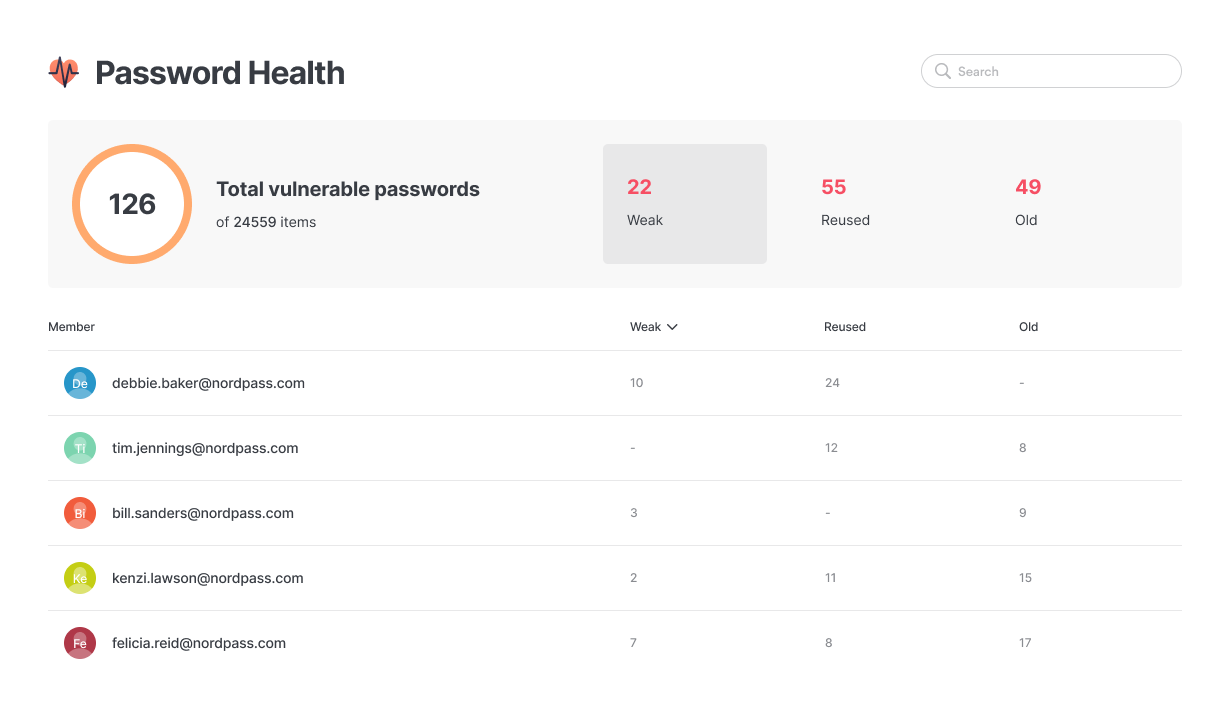Open debbie.baker's avatar

coord(80,383)
